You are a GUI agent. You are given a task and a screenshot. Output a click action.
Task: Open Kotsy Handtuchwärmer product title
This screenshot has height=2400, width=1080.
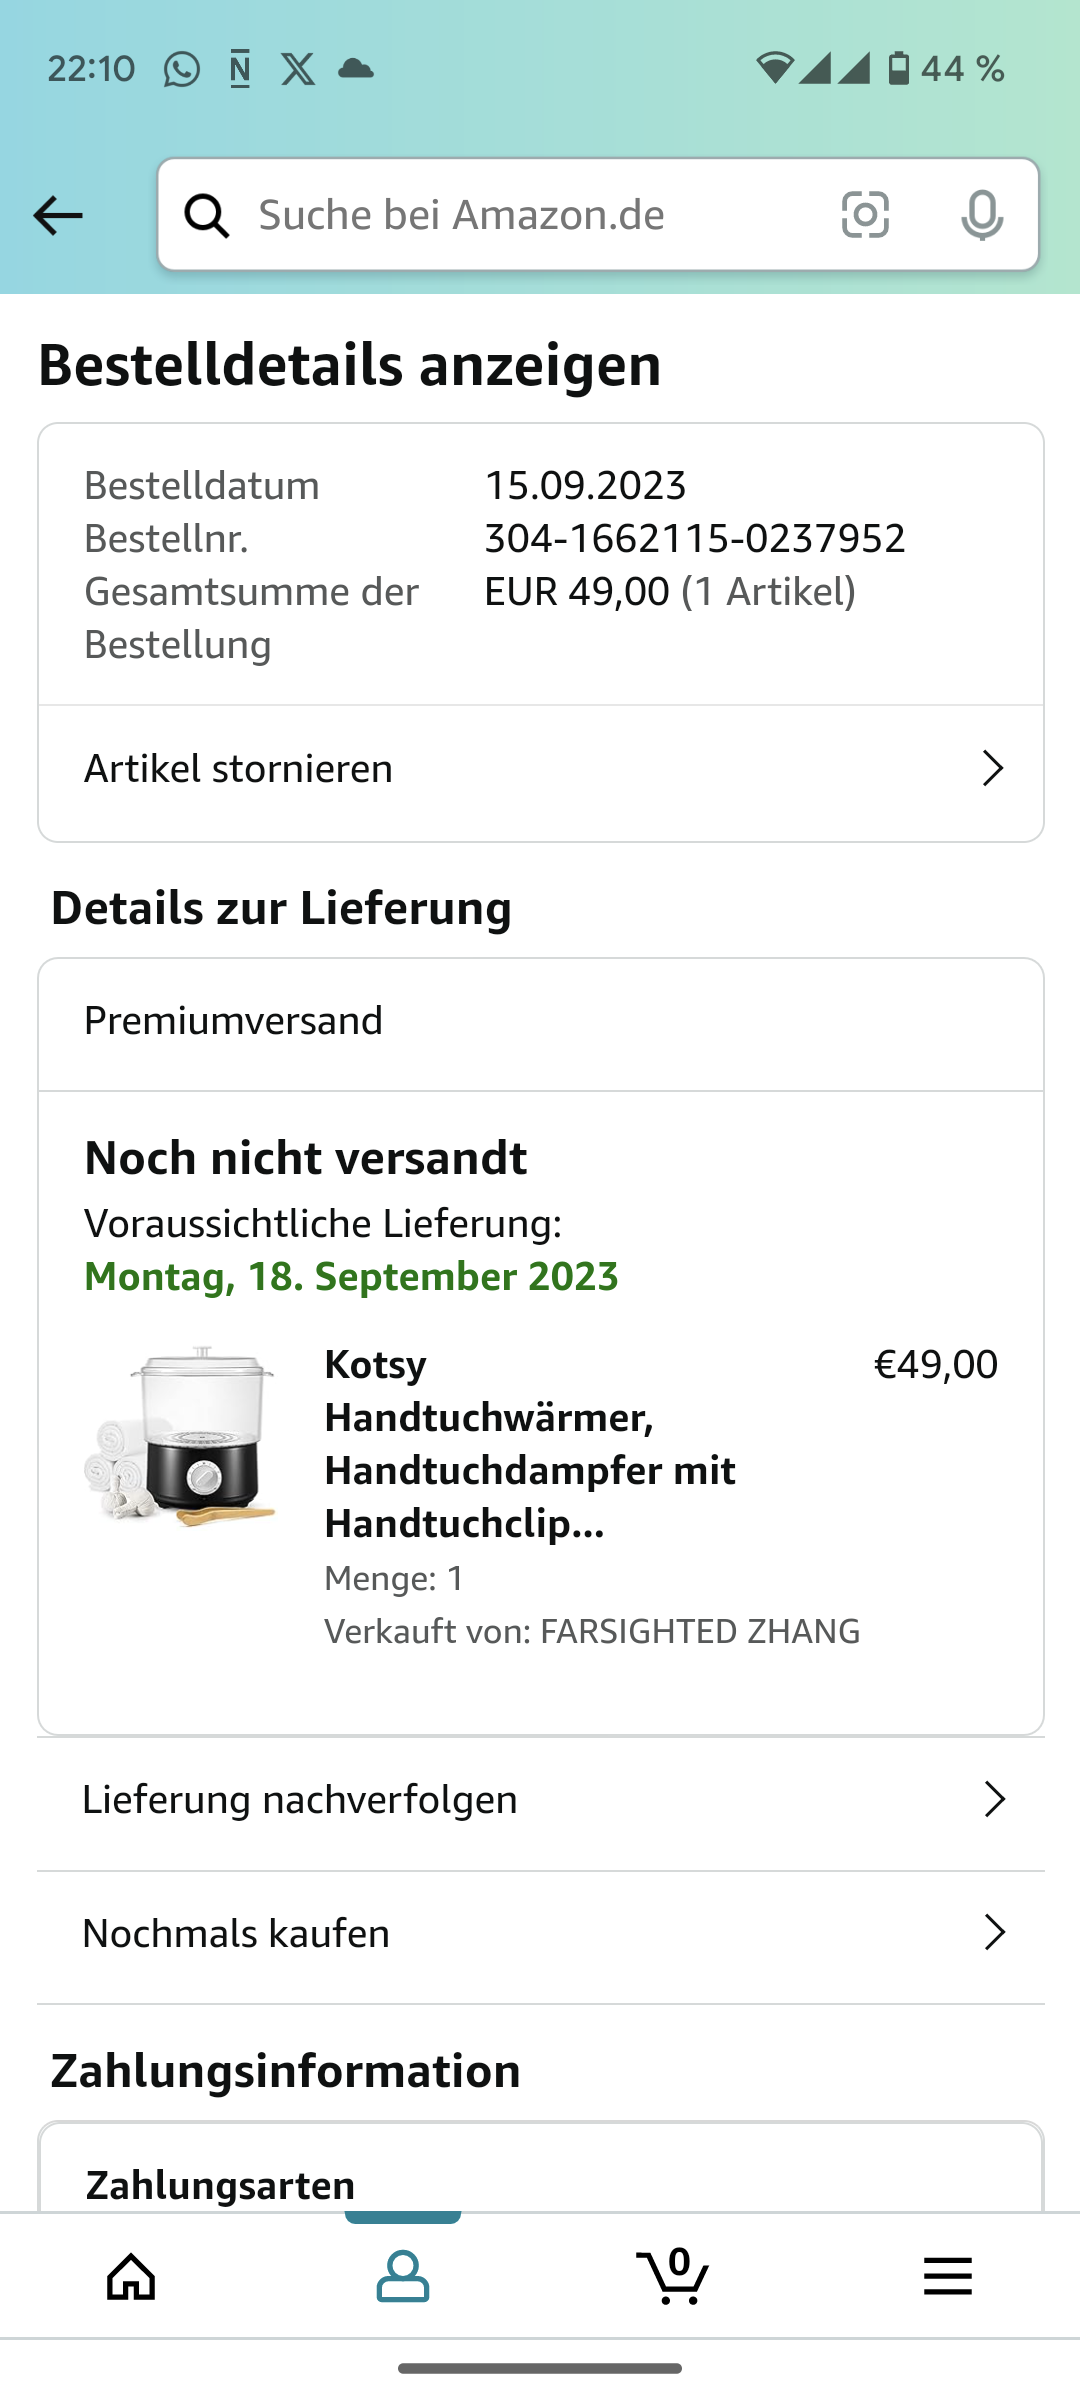click(x=530, y=1444)
